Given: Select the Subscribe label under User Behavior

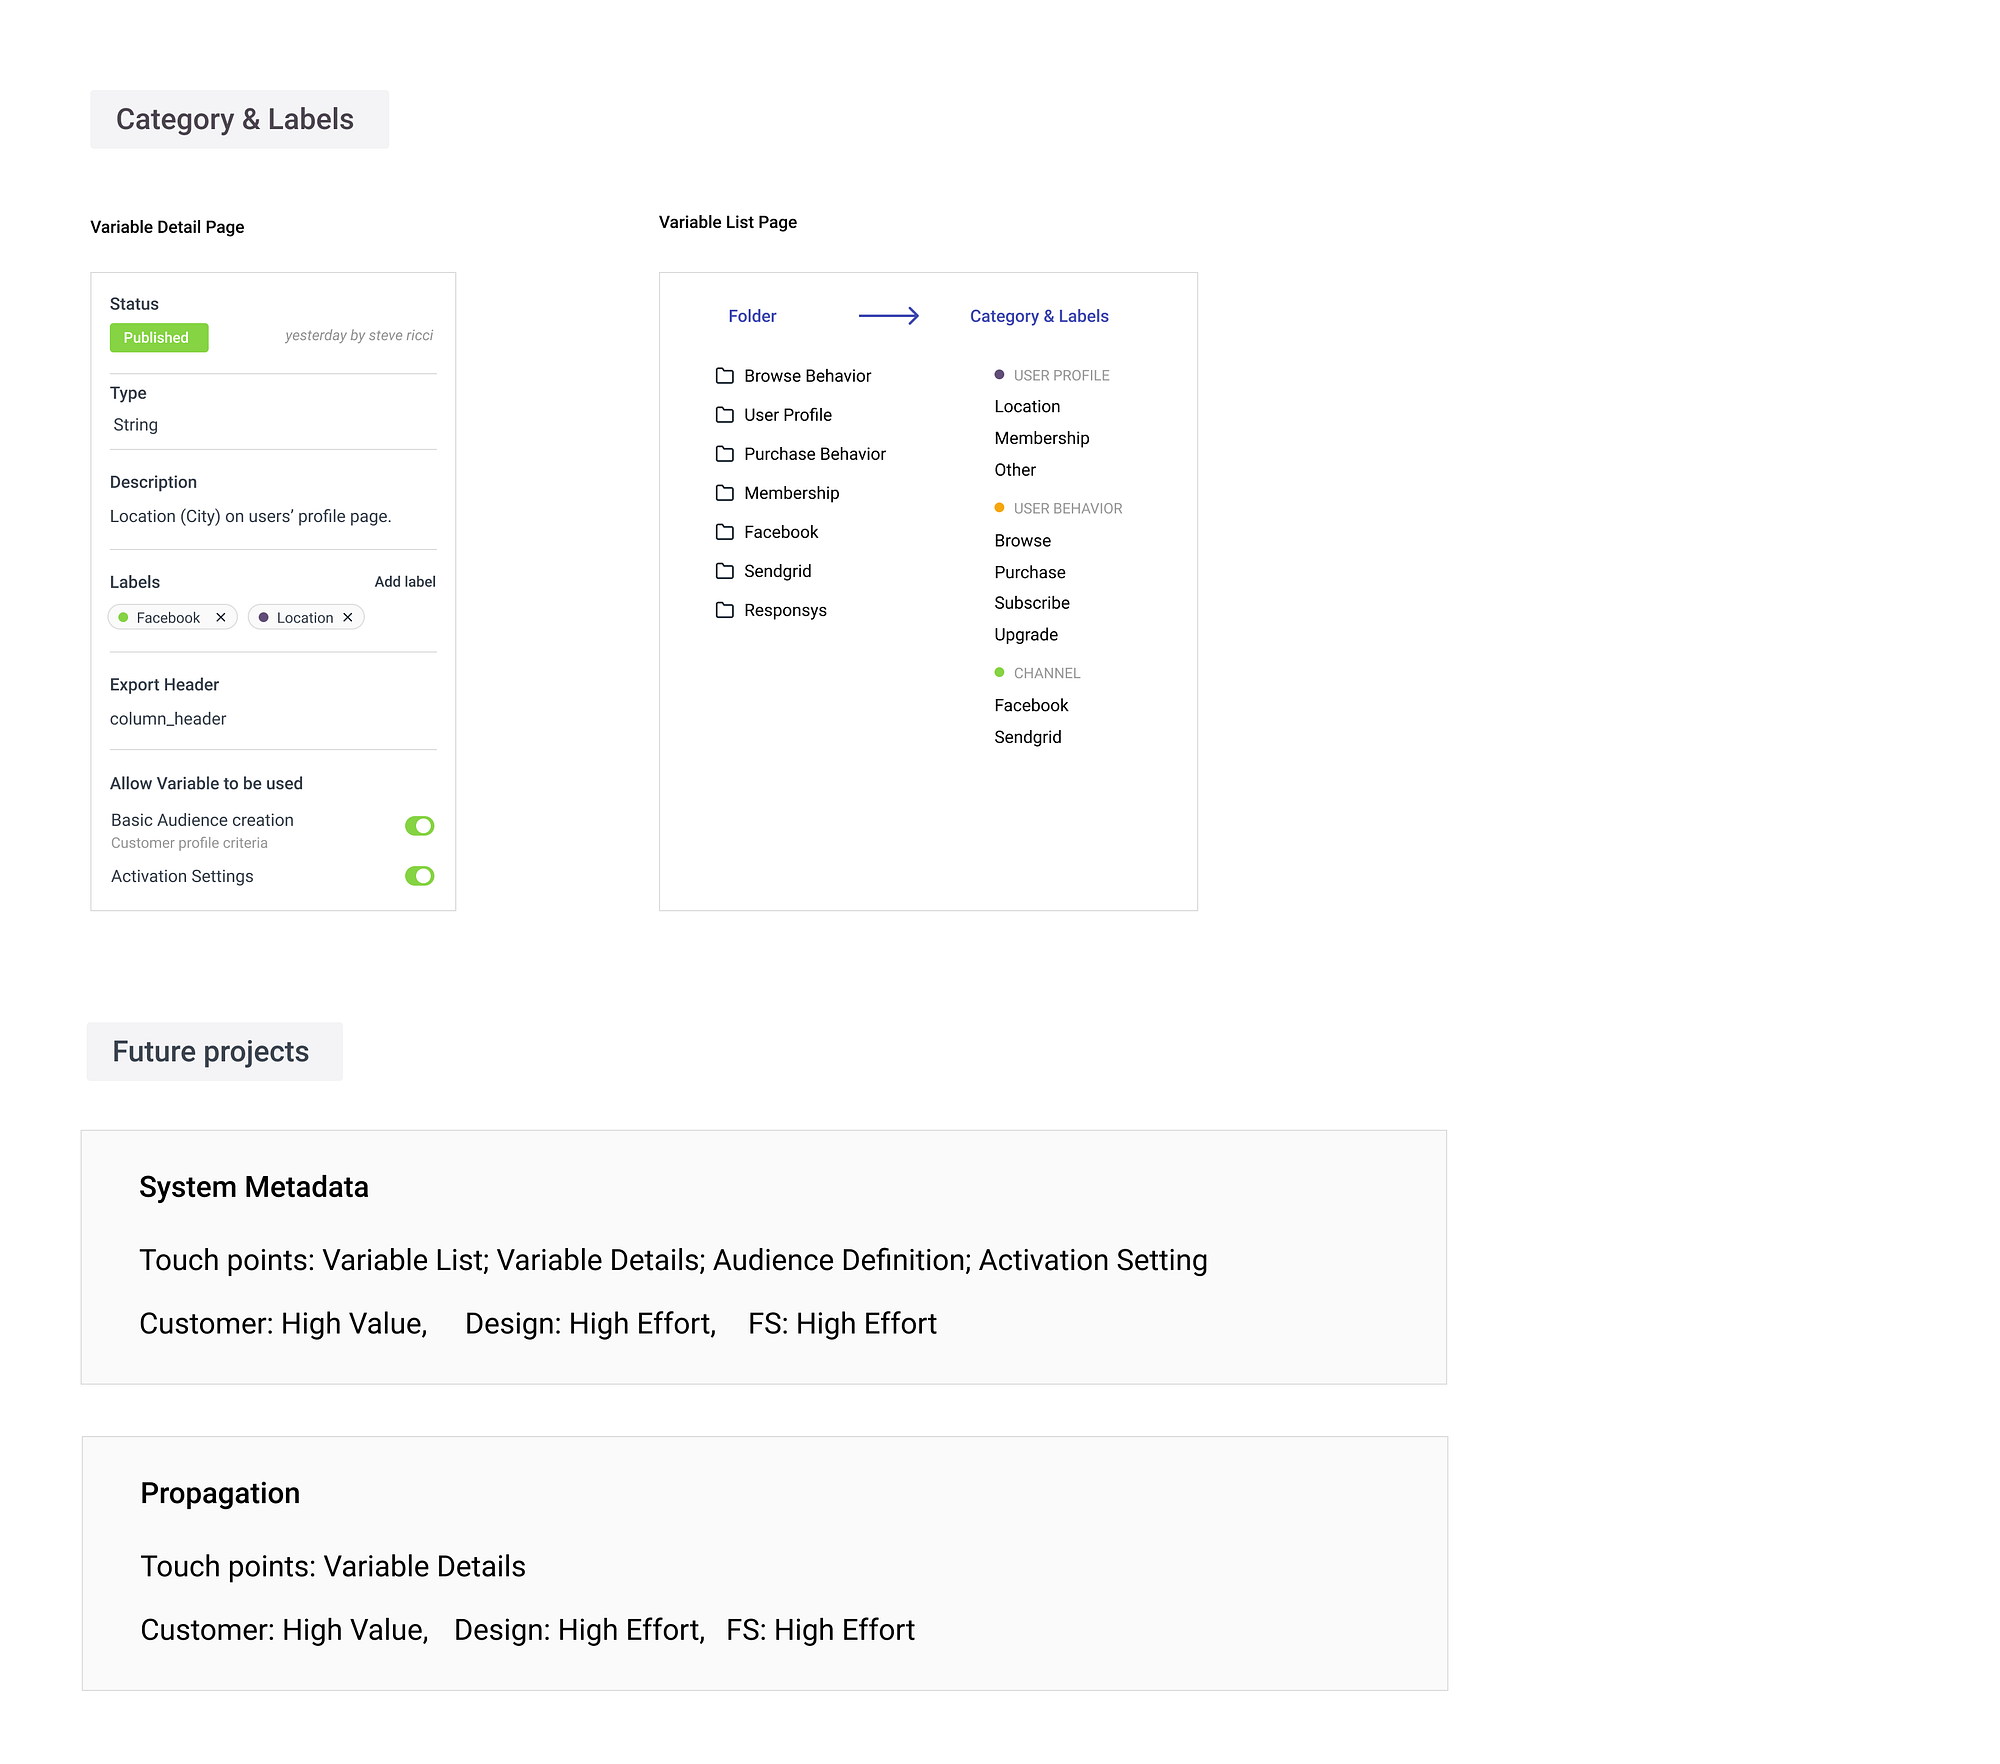Looking at the screenshot, I should 1032,603.
